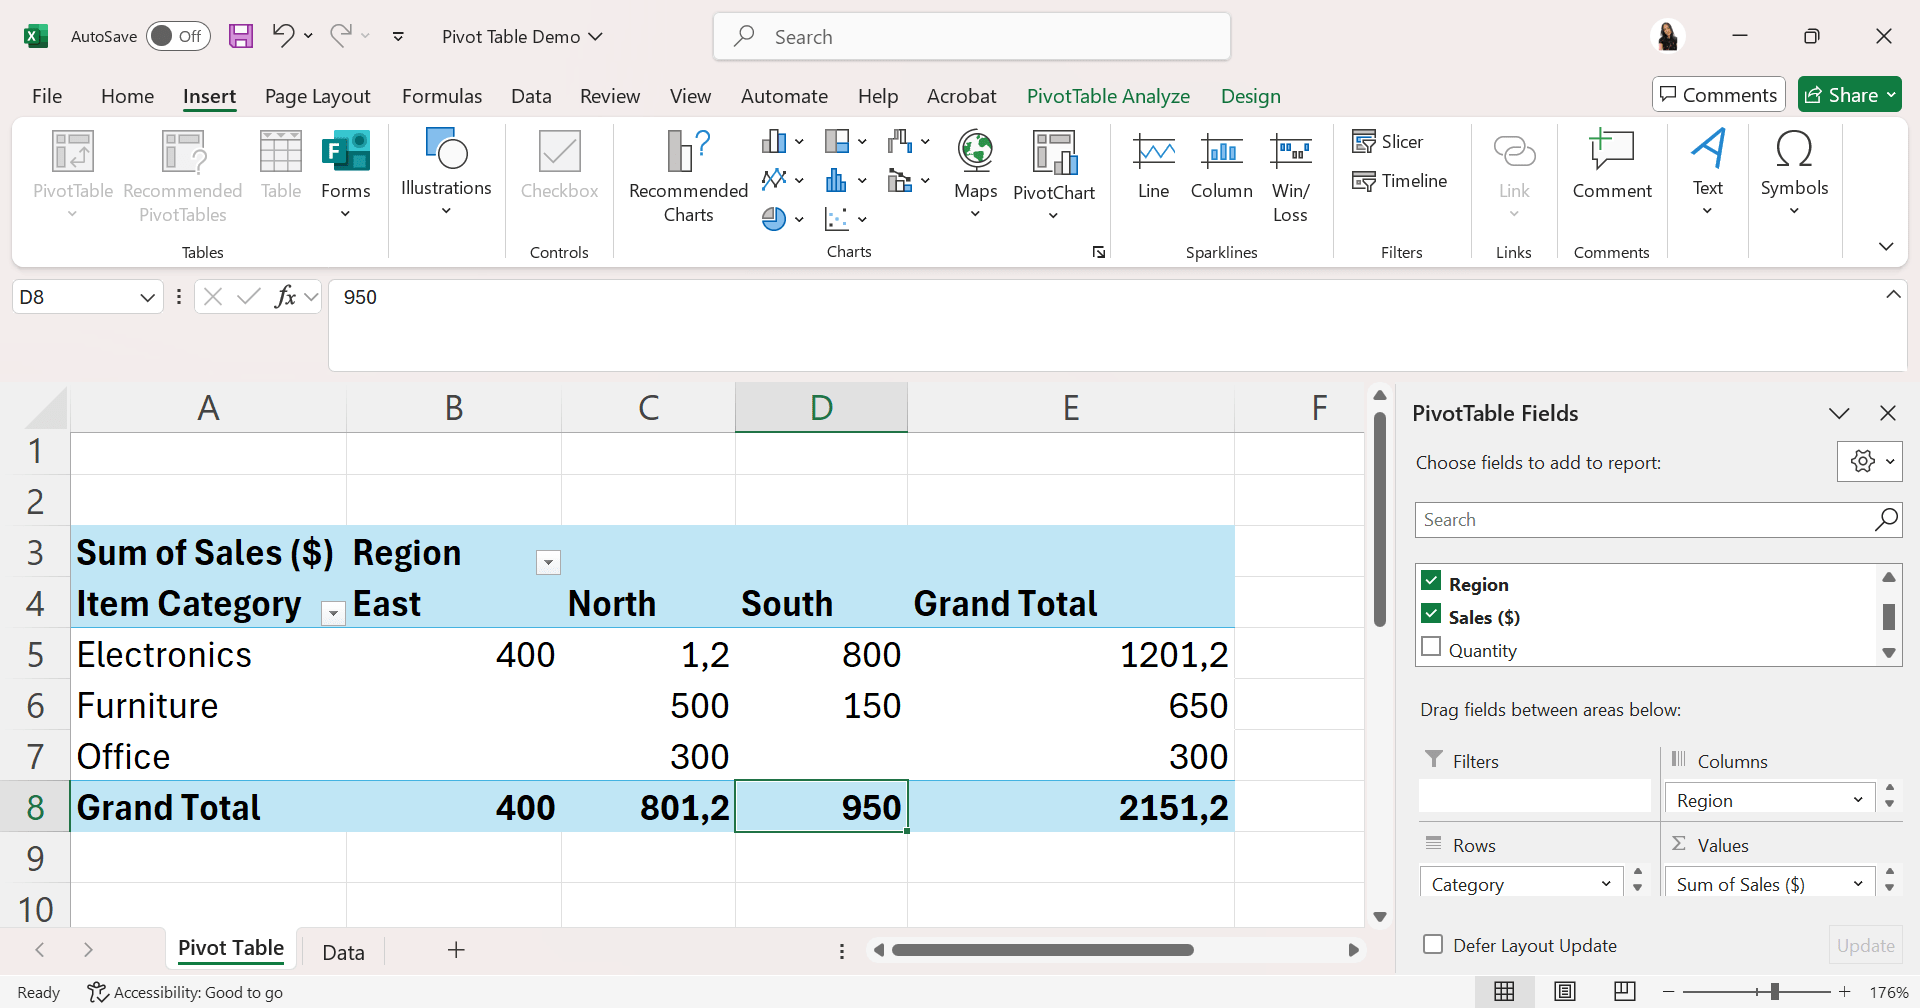Viewport: 1920px width, 1008px height.
Task: Check the Quantity field checkbox
Action: (1431, 648)
